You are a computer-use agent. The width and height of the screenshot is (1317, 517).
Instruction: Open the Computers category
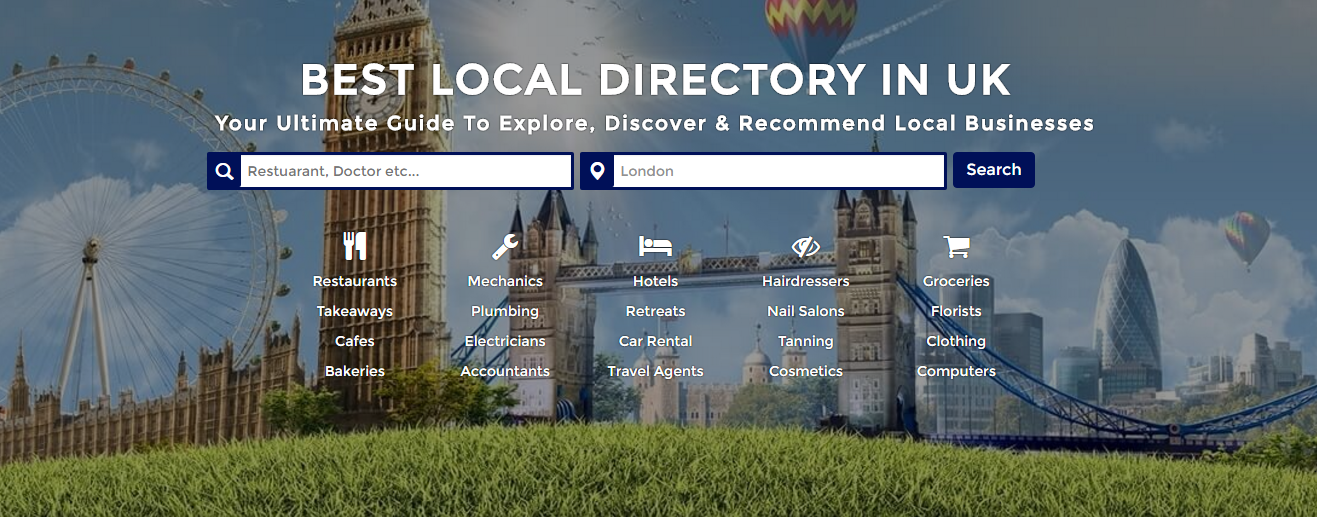coord(956,371)
